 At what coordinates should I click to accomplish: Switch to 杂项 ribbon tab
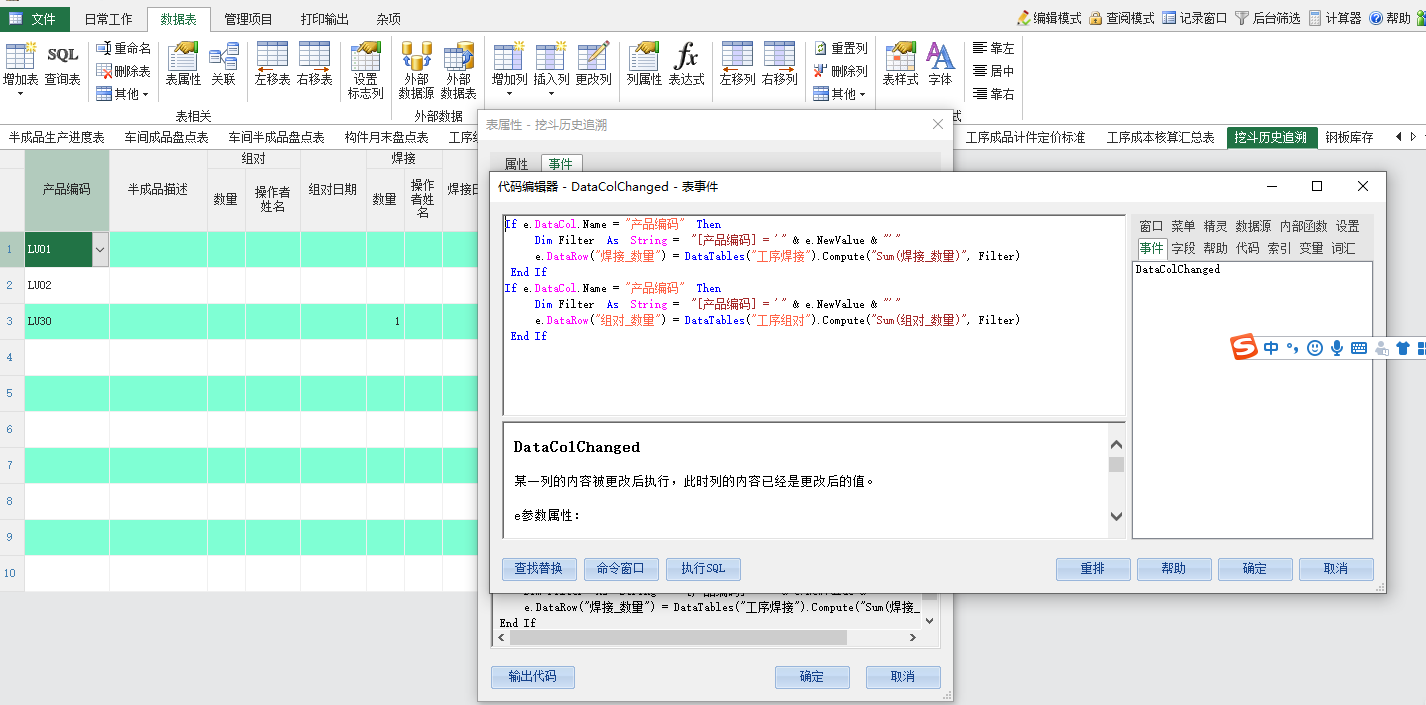pos(389,19)
